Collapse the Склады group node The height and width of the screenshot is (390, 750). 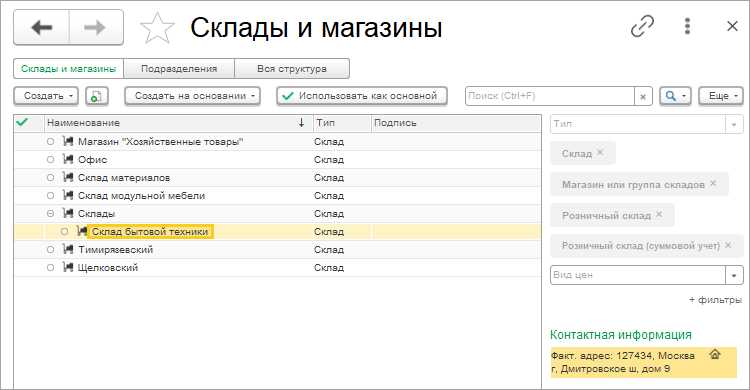coord(51,213)
